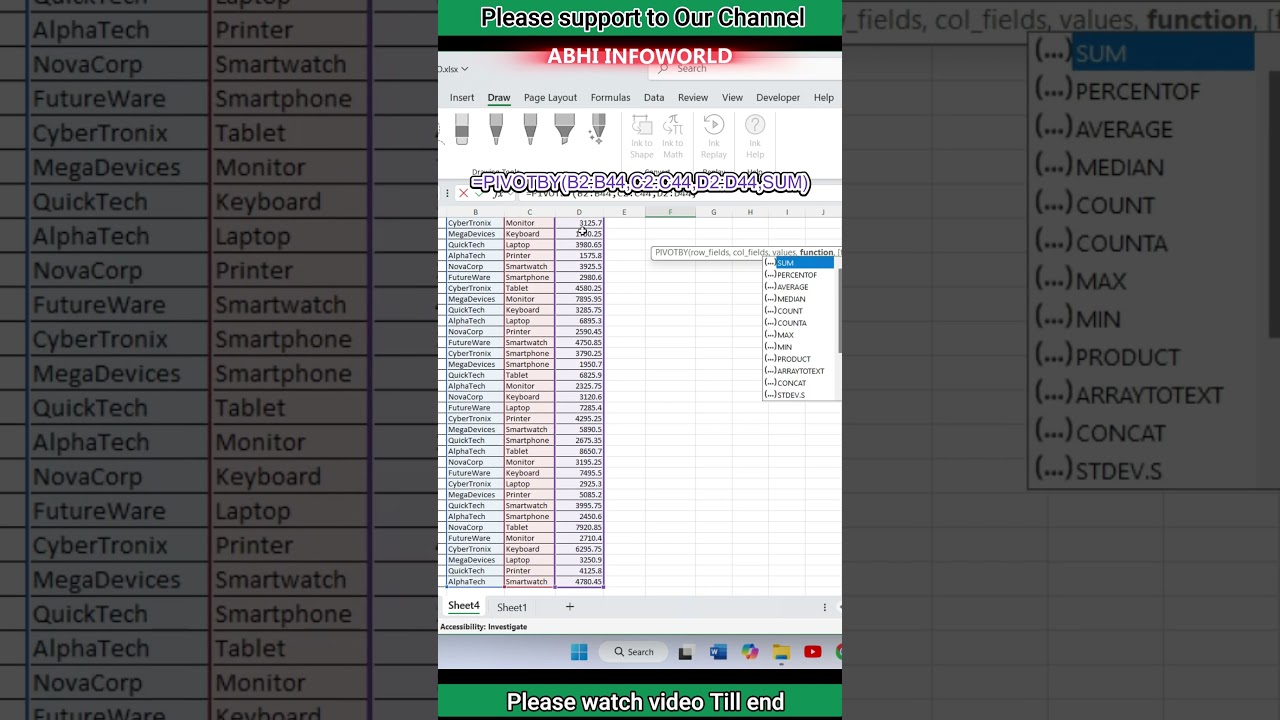This screenshot has height=720, width=1280.
Task: Open the Data ribbon tab
Action: point(654,98)
